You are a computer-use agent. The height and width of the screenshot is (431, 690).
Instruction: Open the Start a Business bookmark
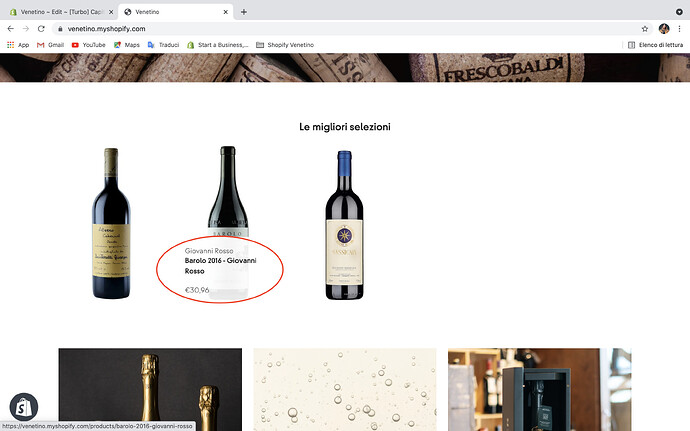pos(218,45)
